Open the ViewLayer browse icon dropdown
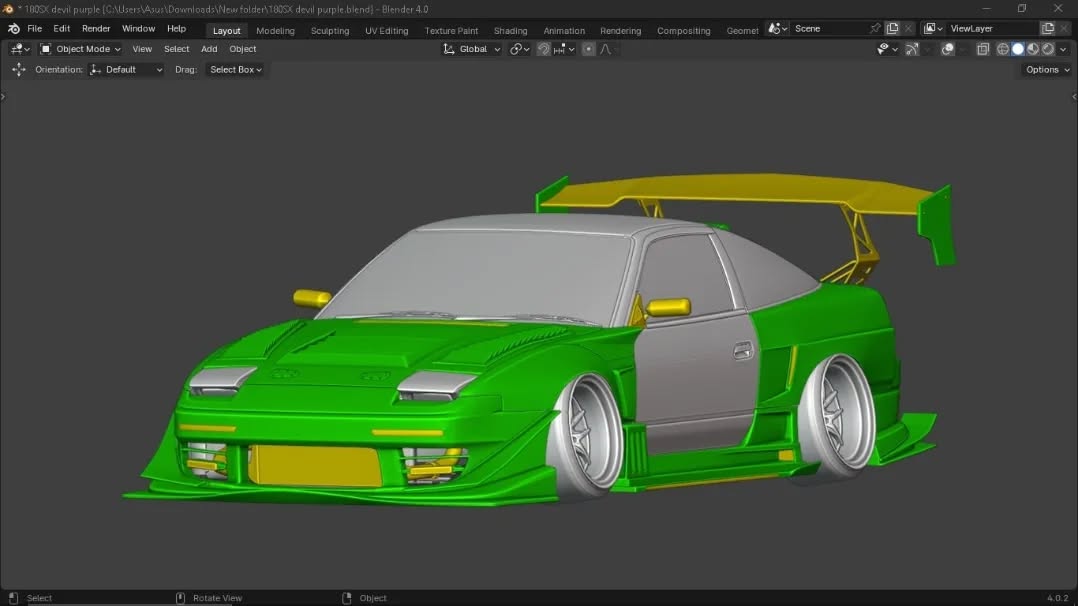The width and height of the screenshot is (1078, 606). point(933,29)
